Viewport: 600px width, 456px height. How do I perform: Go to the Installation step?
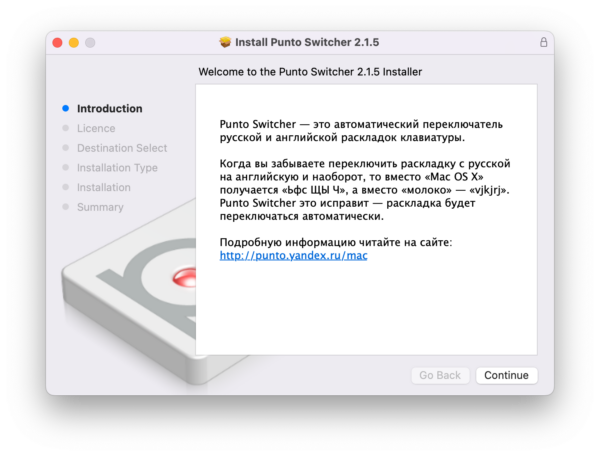pyautogui.click(x=103, y=187)
